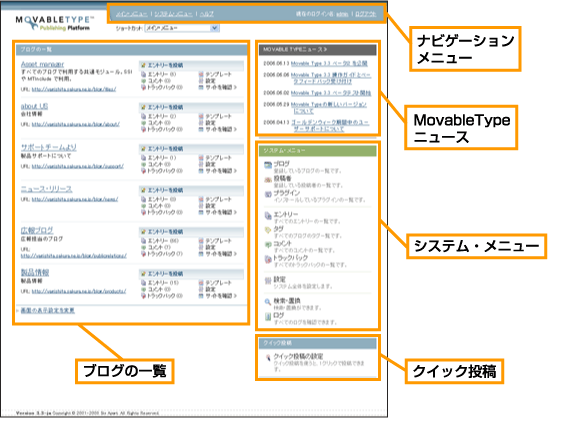This screenshot has width=574, height=444.
Task: Open the 2006.06.06 Movable Type news link
Action: click(331, 78)
